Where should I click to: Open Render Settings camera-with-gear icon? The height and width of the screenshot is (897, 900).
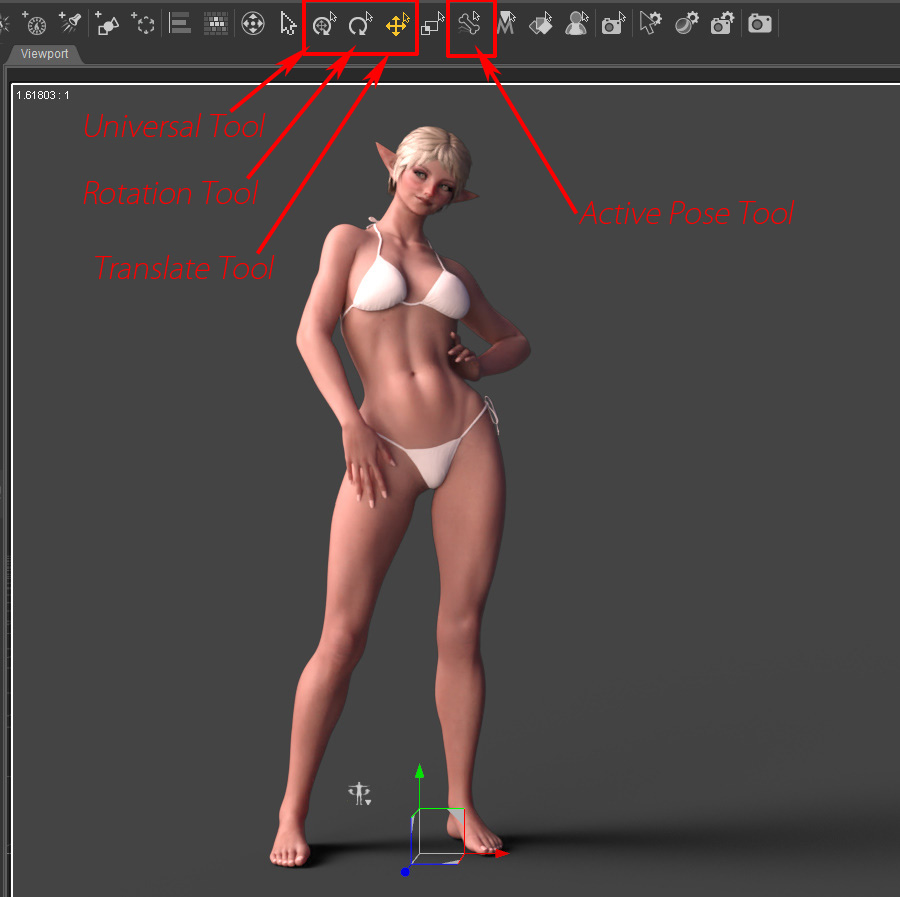point(723,24)
